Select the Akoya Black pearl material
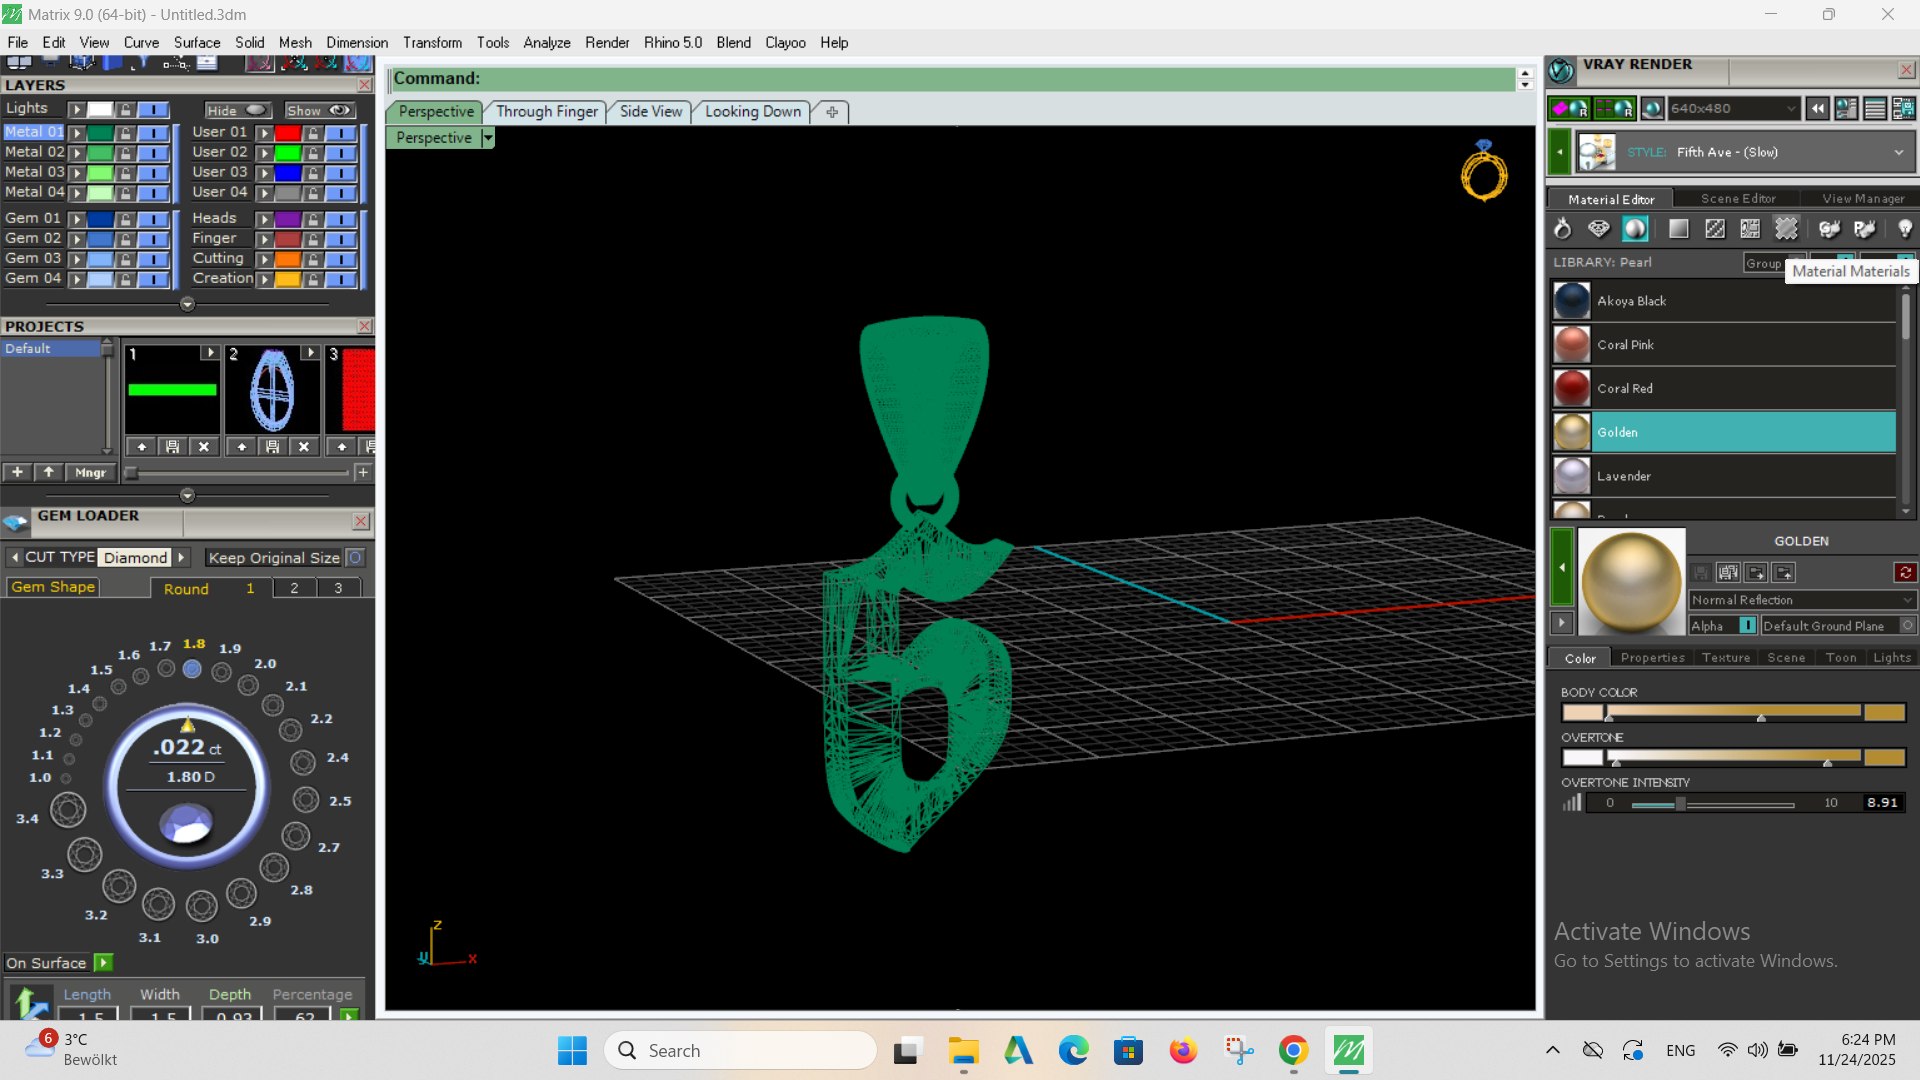Viewport: 1920px width, 1080px height. [1724, 300]
